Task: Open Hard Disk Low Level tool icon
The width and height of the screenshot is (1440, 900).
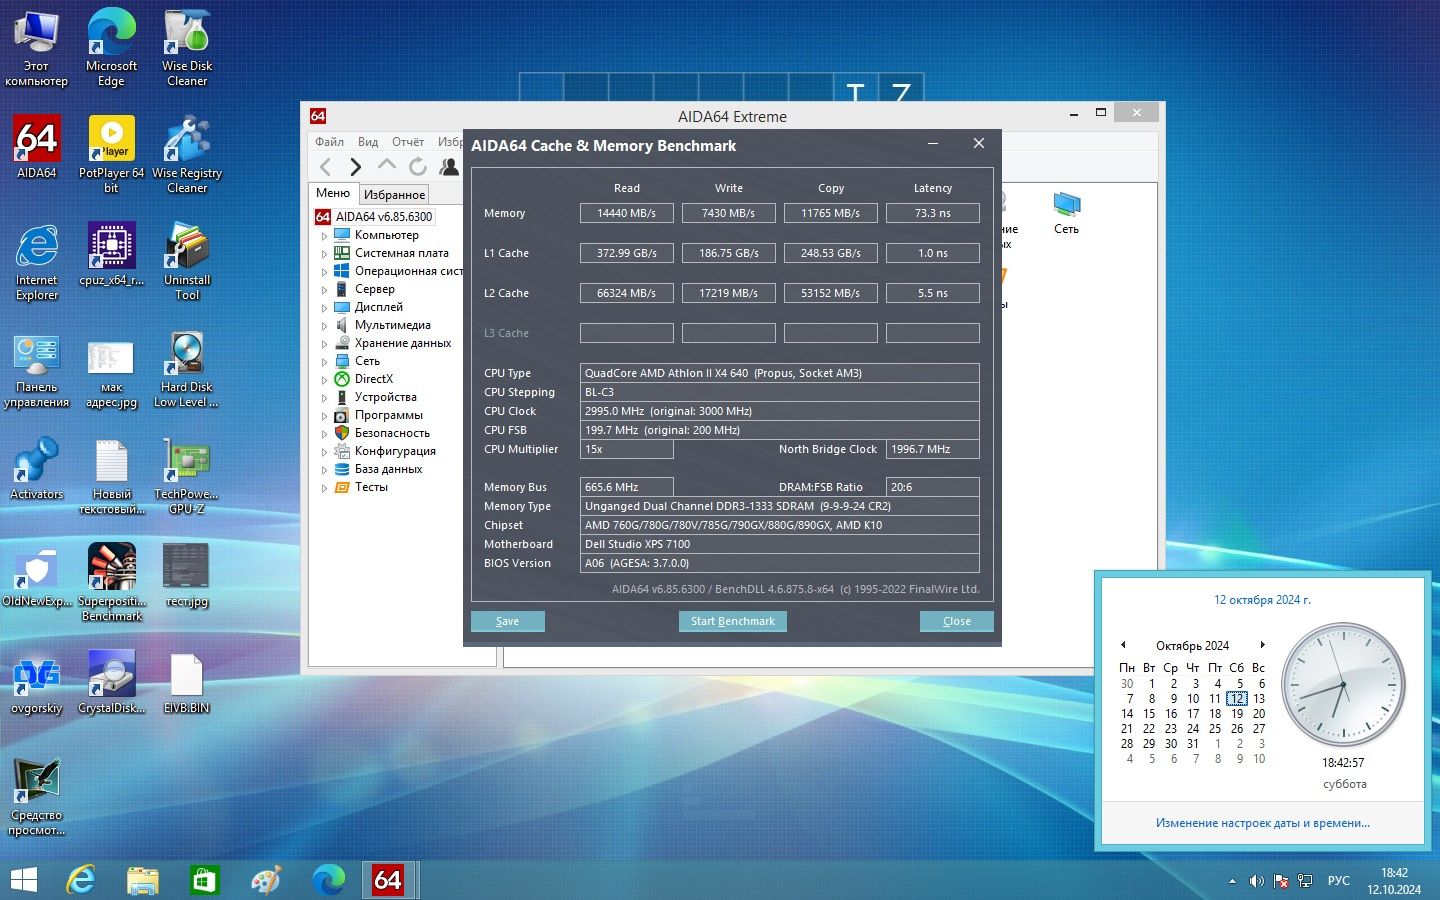Action: (x=187, y=368)
